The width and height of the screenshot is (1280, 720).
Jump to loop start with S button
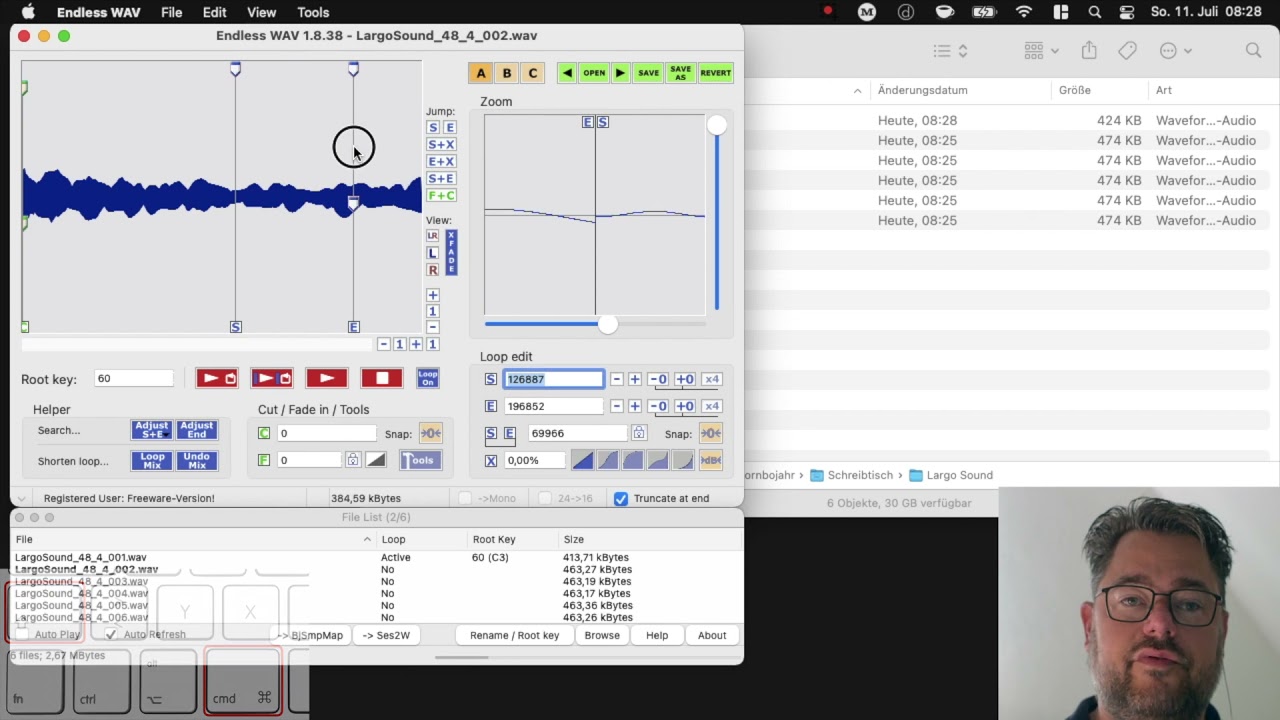click(433, 128)
